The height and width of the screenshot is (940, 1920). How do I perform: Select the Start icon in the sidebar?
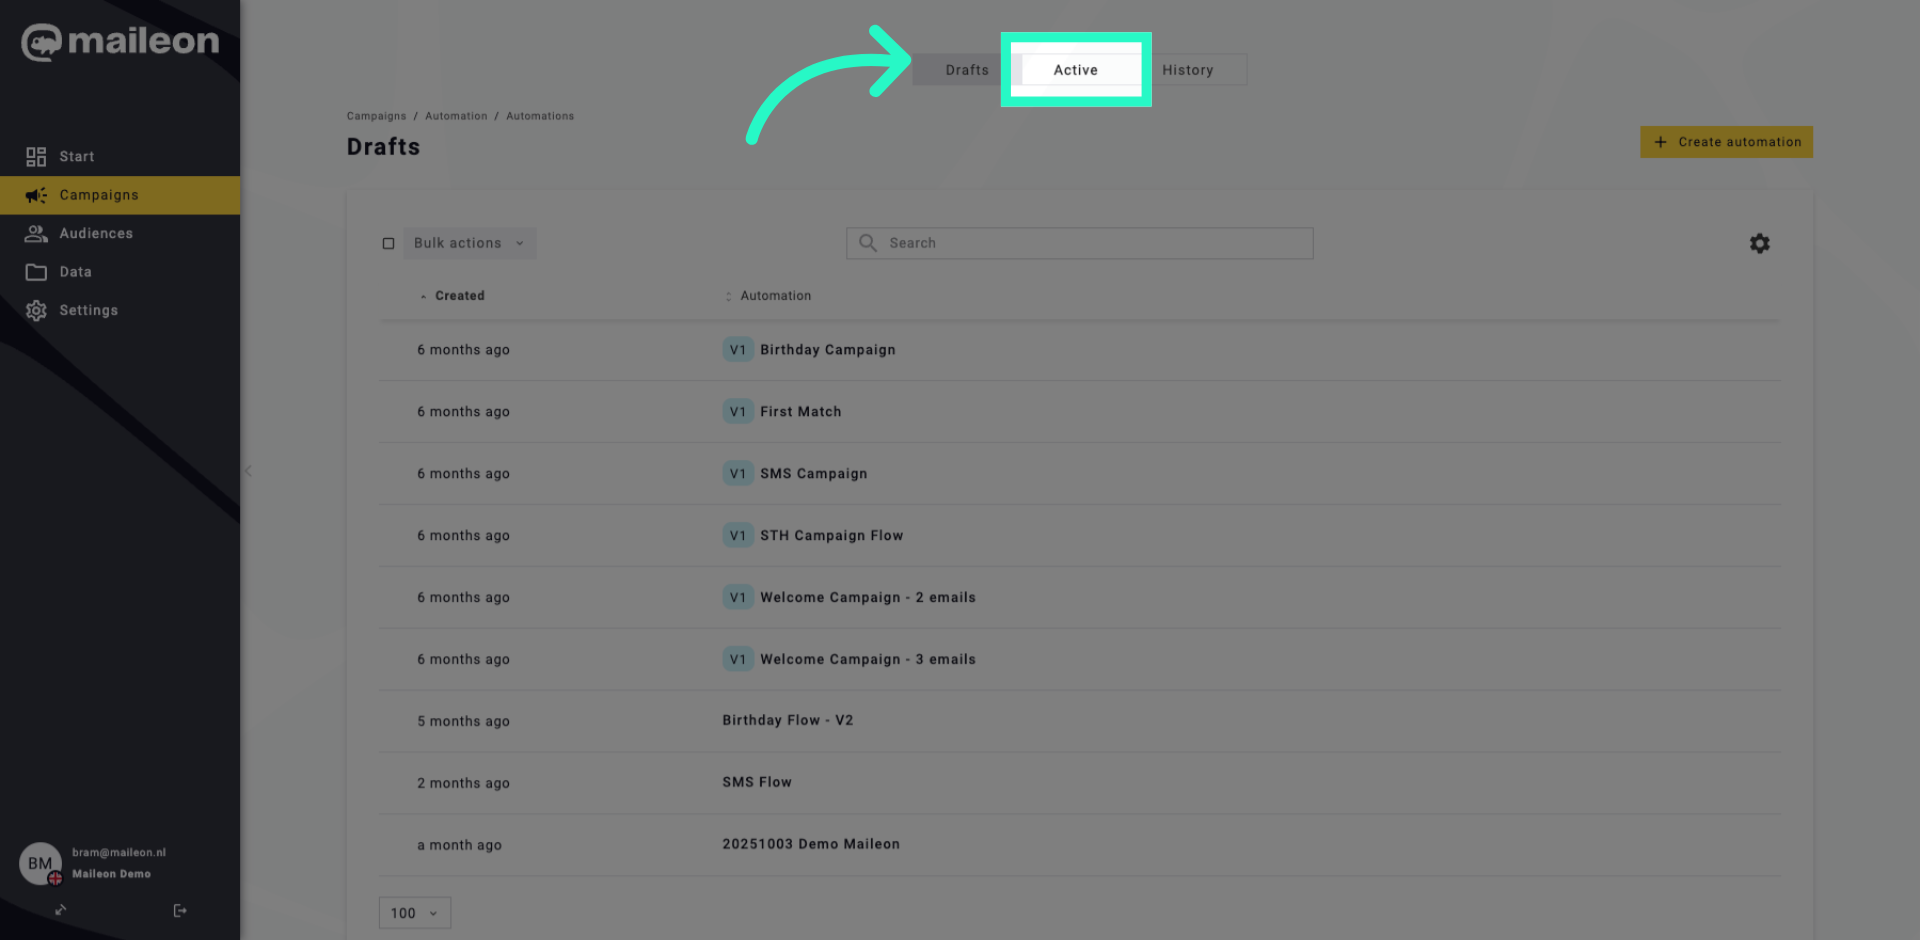[x=37, y=156]
